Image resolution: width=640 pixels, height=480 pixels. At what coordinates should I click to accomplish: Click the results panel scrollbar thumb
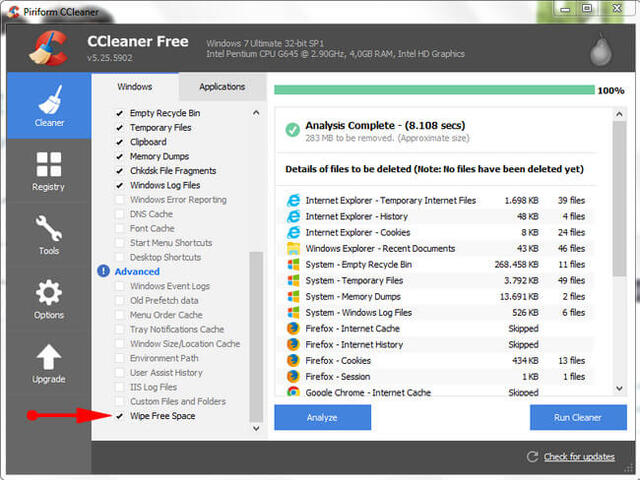point(619,198)
